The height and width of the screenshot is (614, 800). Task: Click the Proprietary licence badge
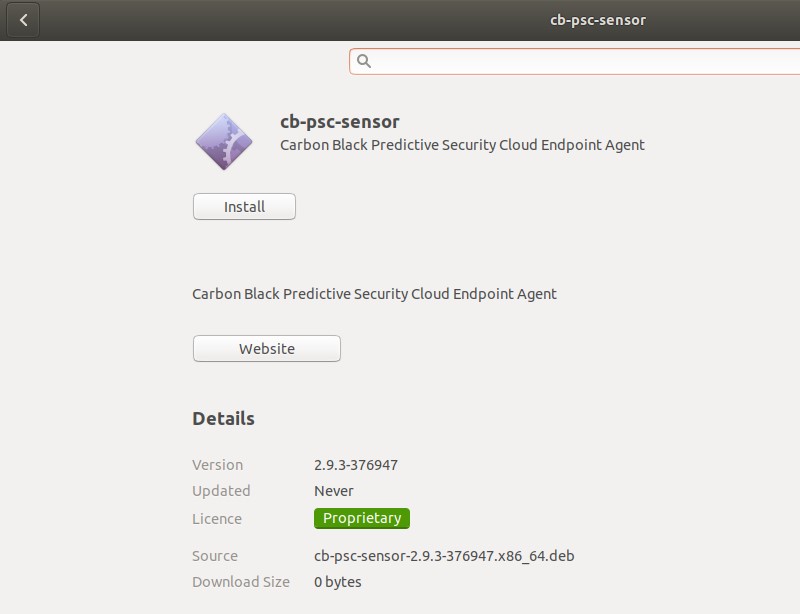[x=362, y=518]
